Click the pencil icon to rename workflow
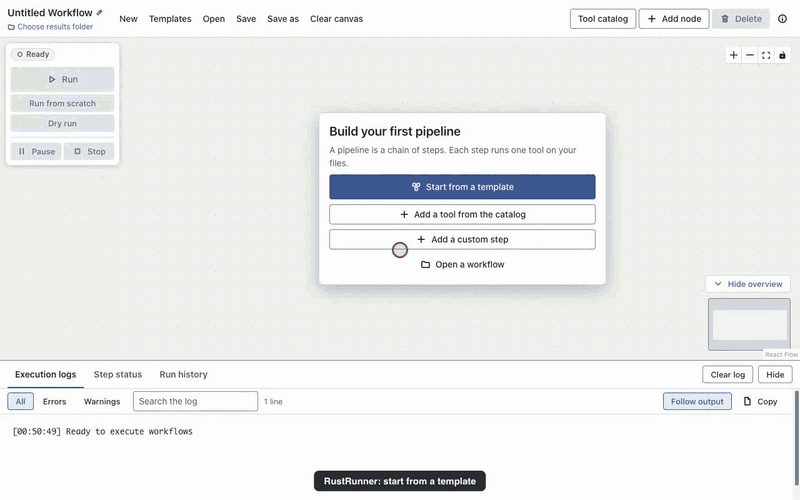The width and height of the screenshot is (800, 500). [99, 13]
